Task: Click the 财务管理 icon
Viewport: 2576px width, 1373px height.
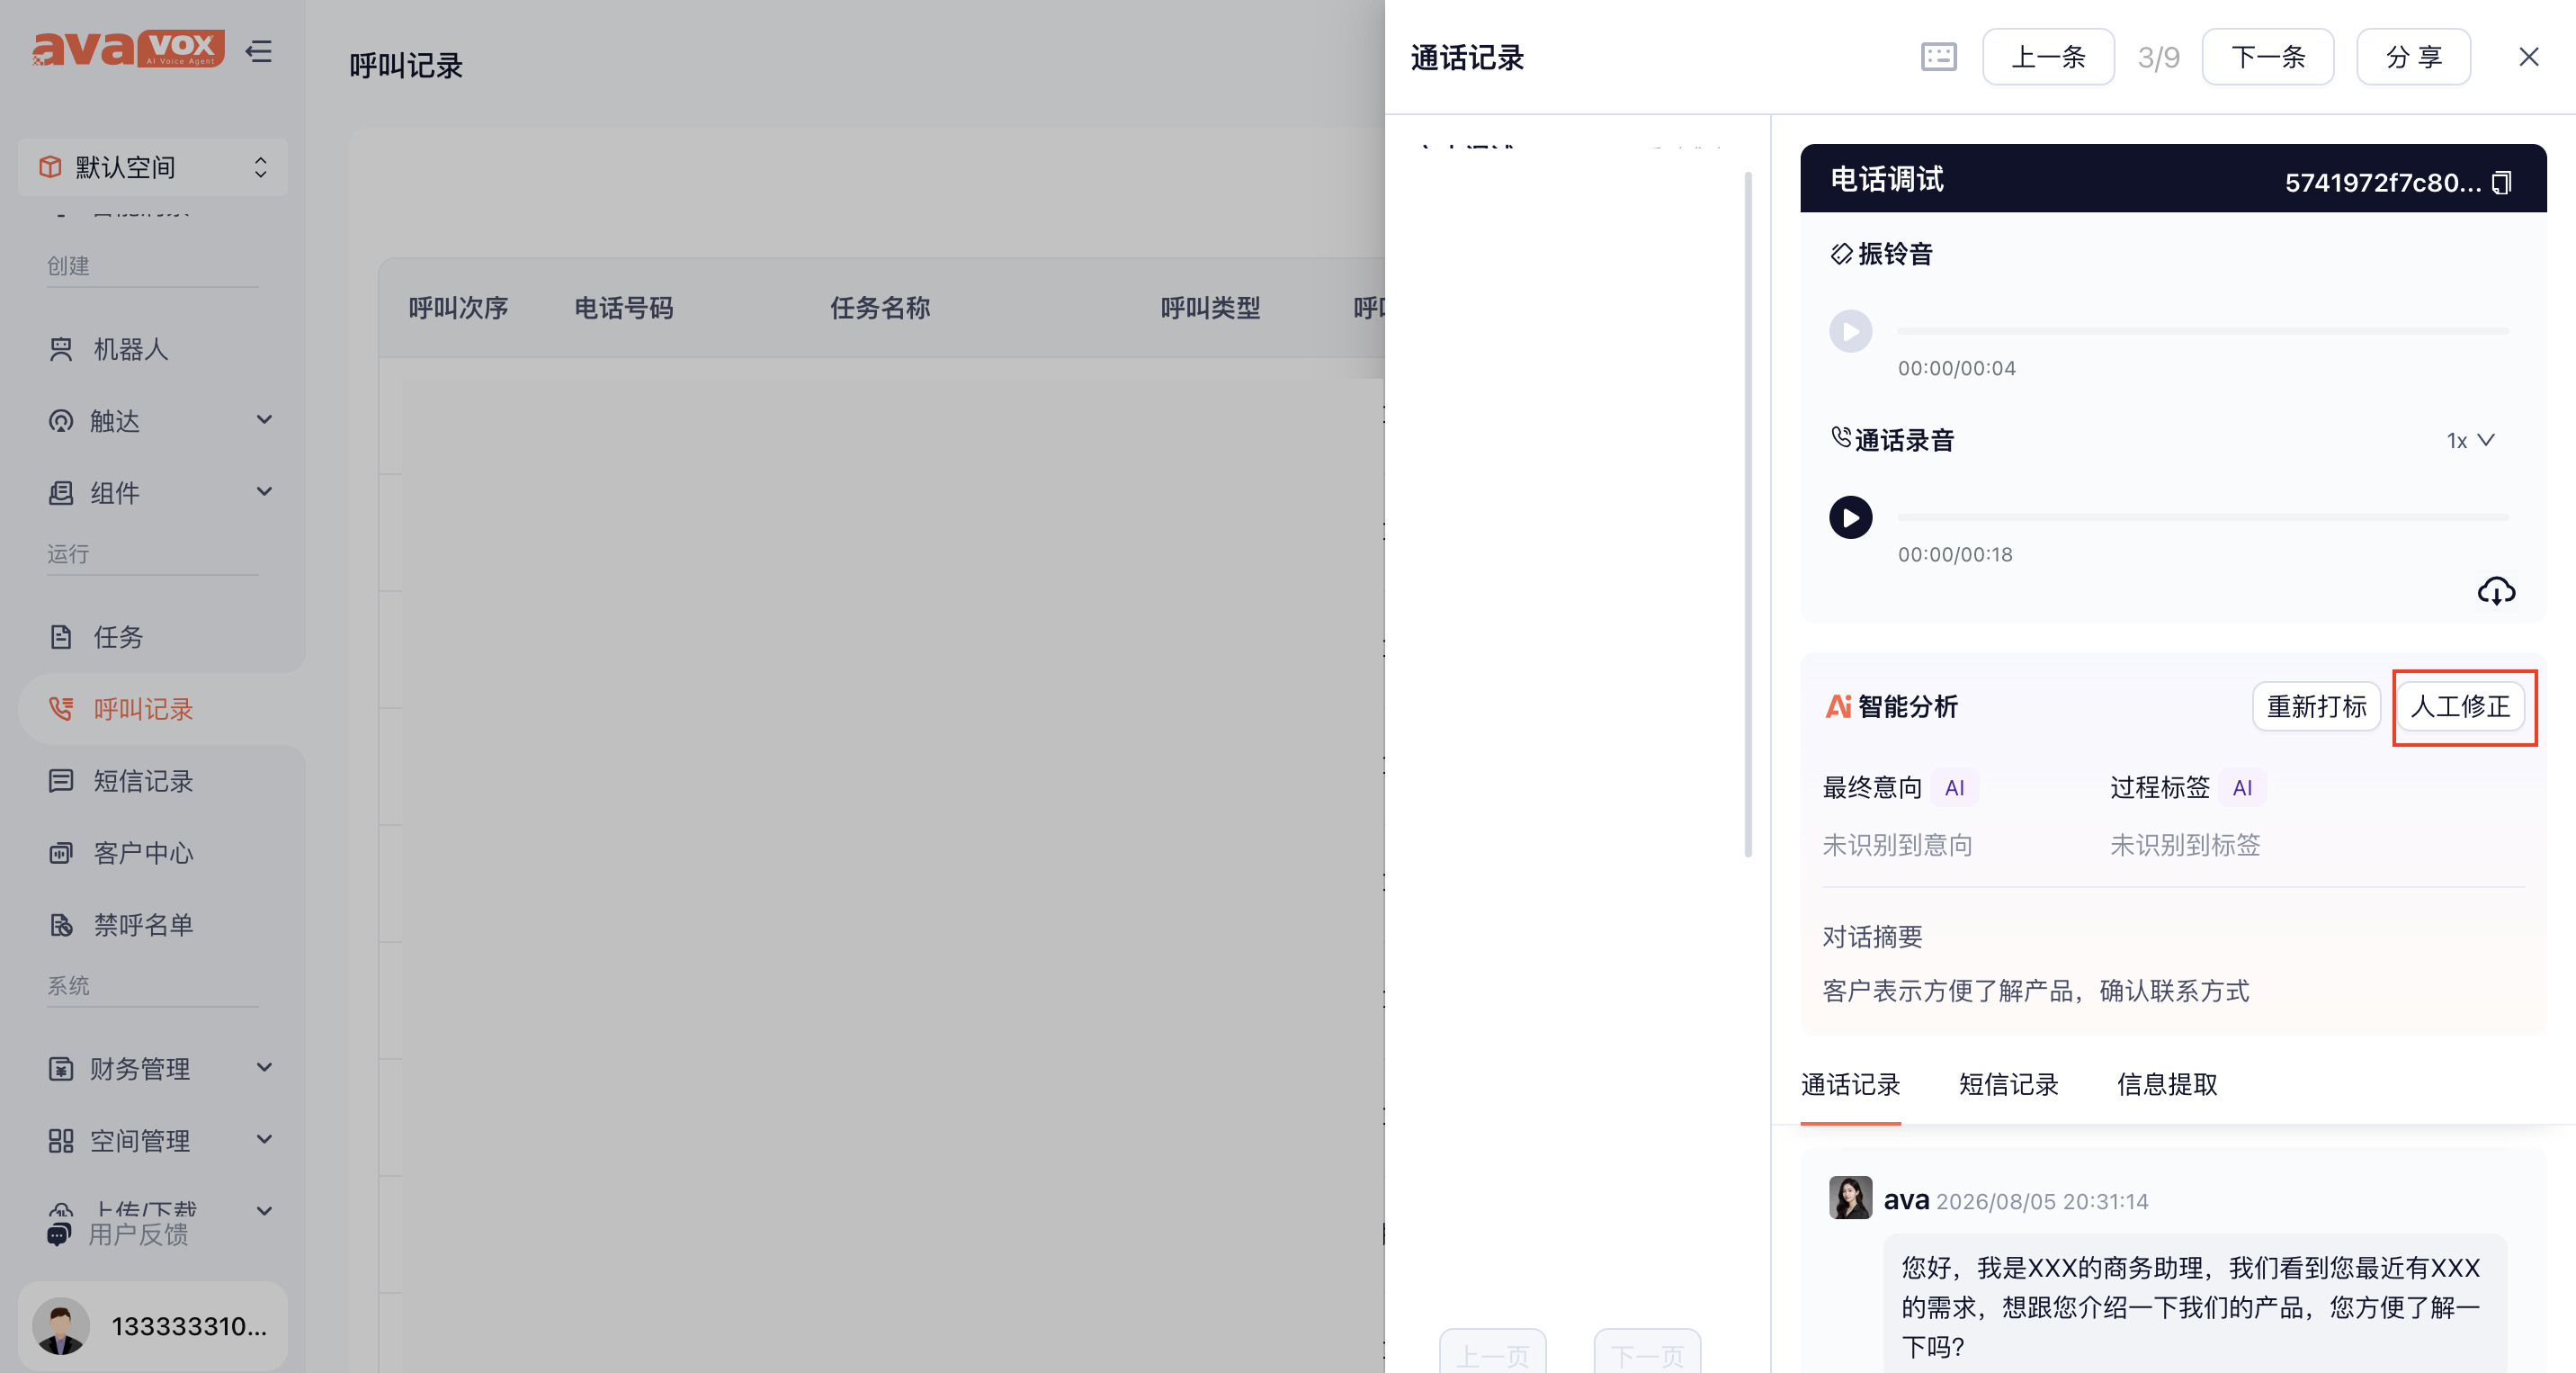Action: pos(61,1069)
